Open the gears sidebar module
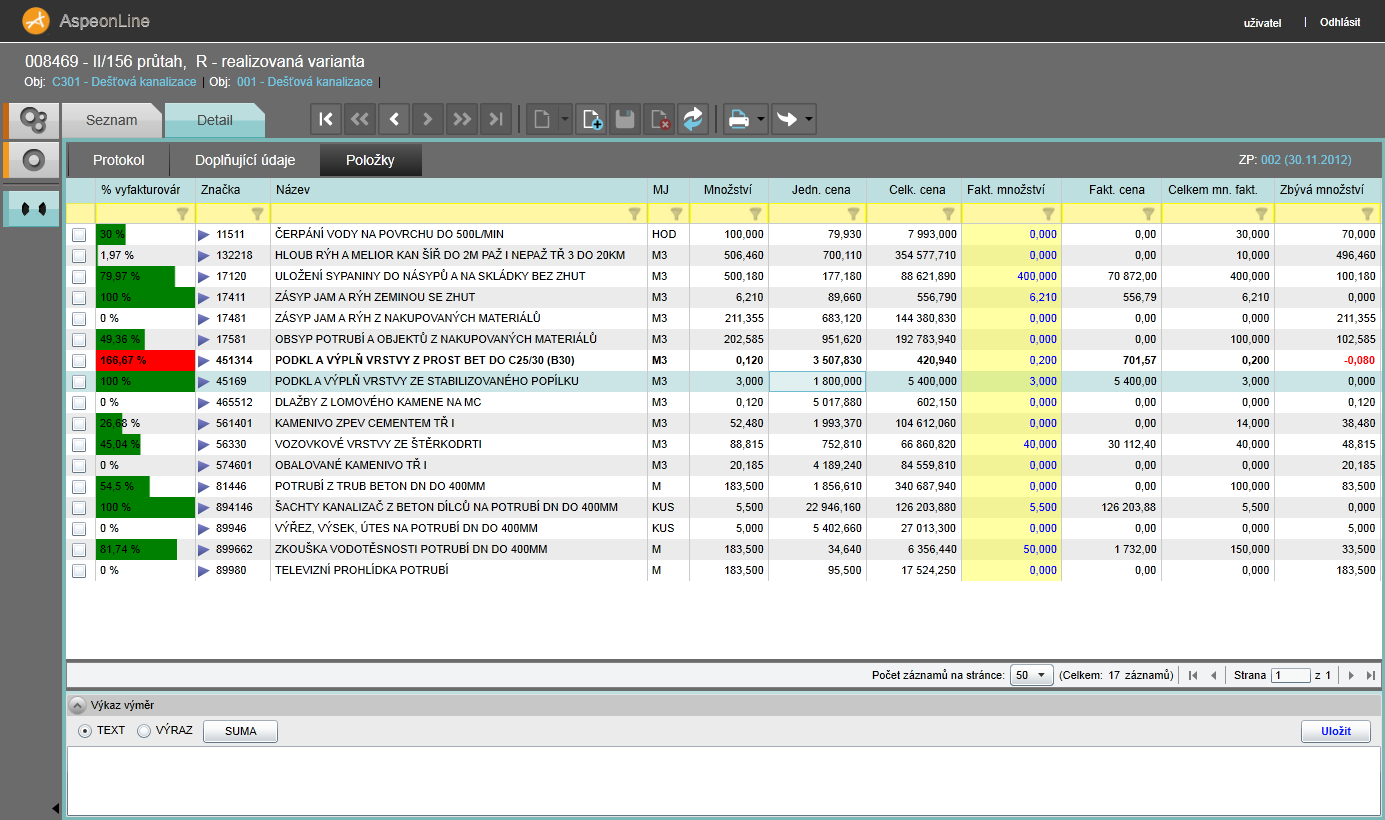 [33, 120]
